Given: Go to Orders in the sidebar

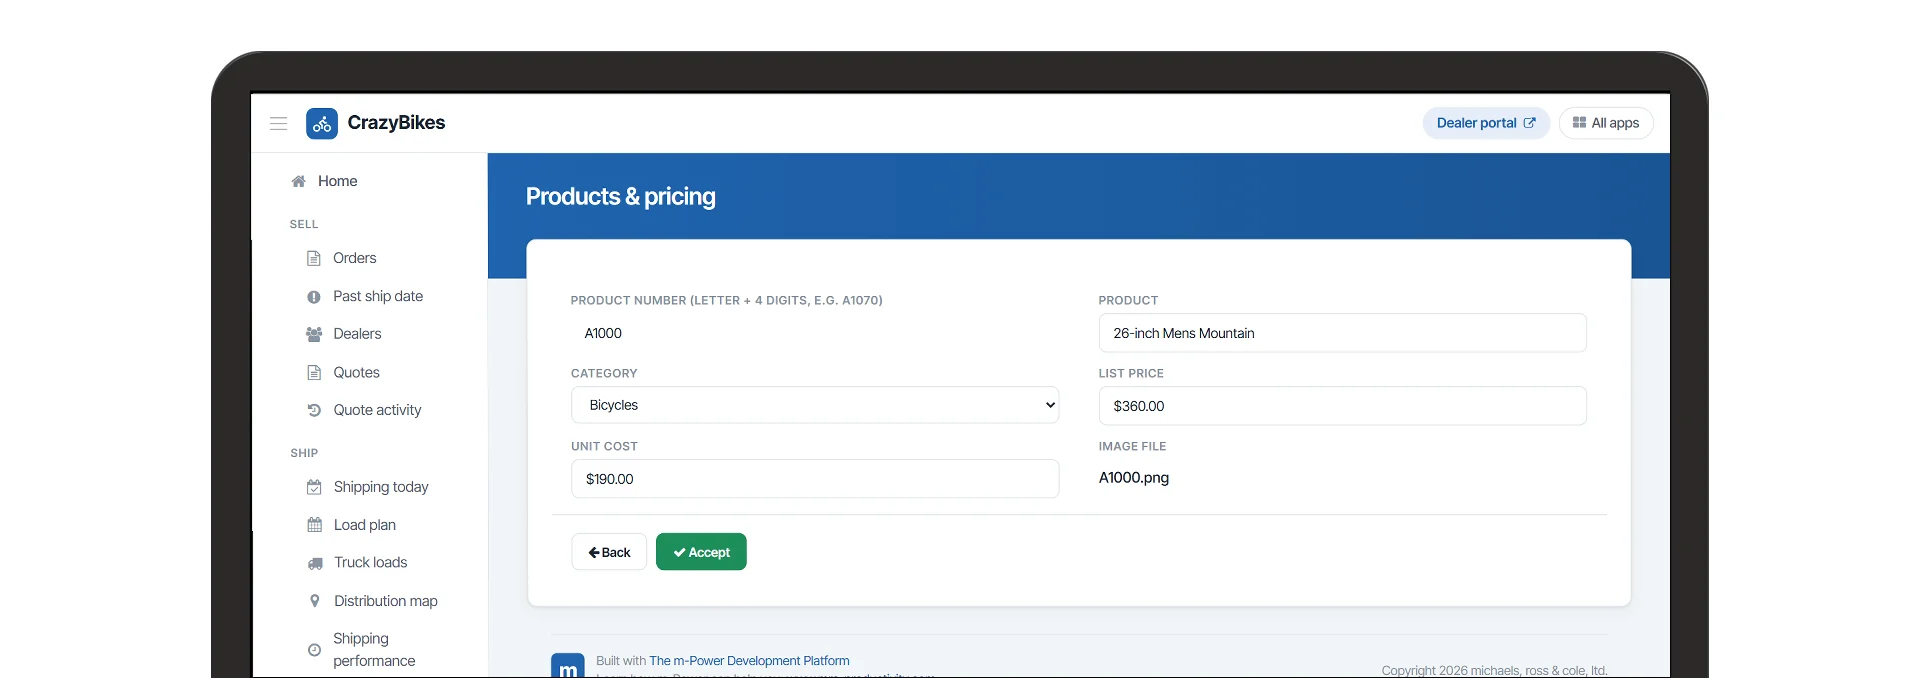Looking at the screenshot, I should coord(355,258).
